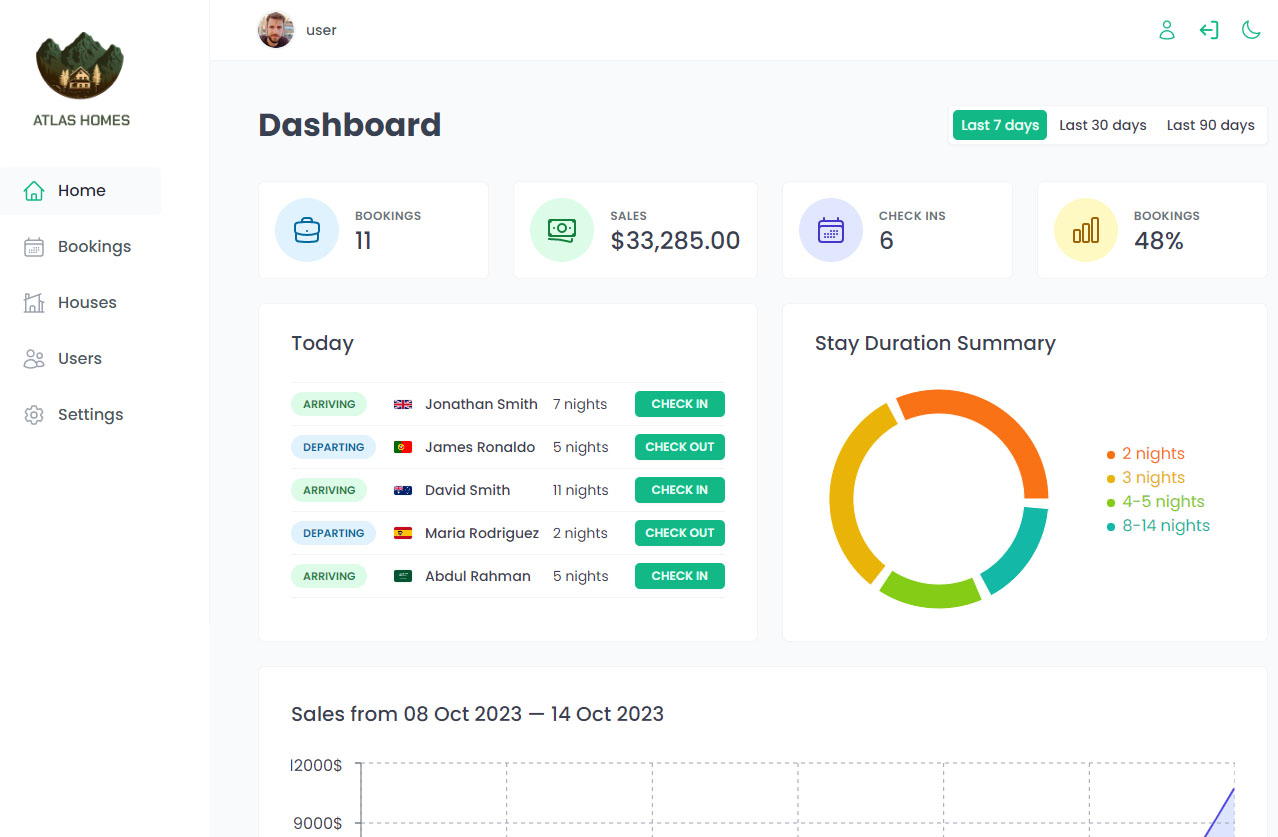Check out Maria Rodriguez
Screen dimensions: 1278x837
click(680, 533)
